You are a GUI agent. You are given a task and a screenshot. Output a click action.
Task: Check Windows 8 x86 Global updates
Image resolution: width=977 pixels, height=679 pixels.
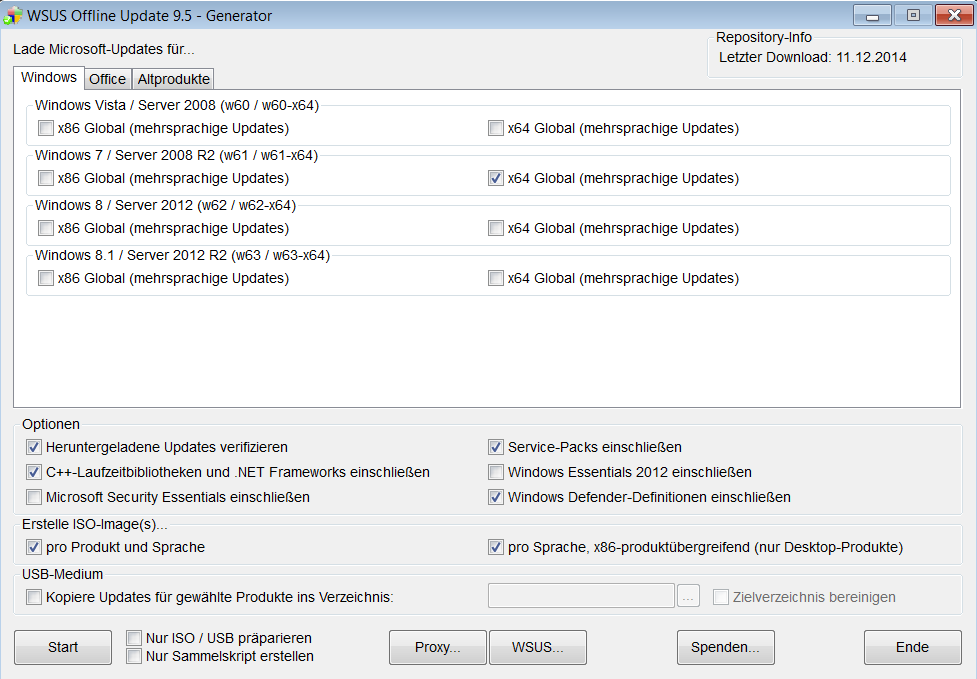pos(46,228)
